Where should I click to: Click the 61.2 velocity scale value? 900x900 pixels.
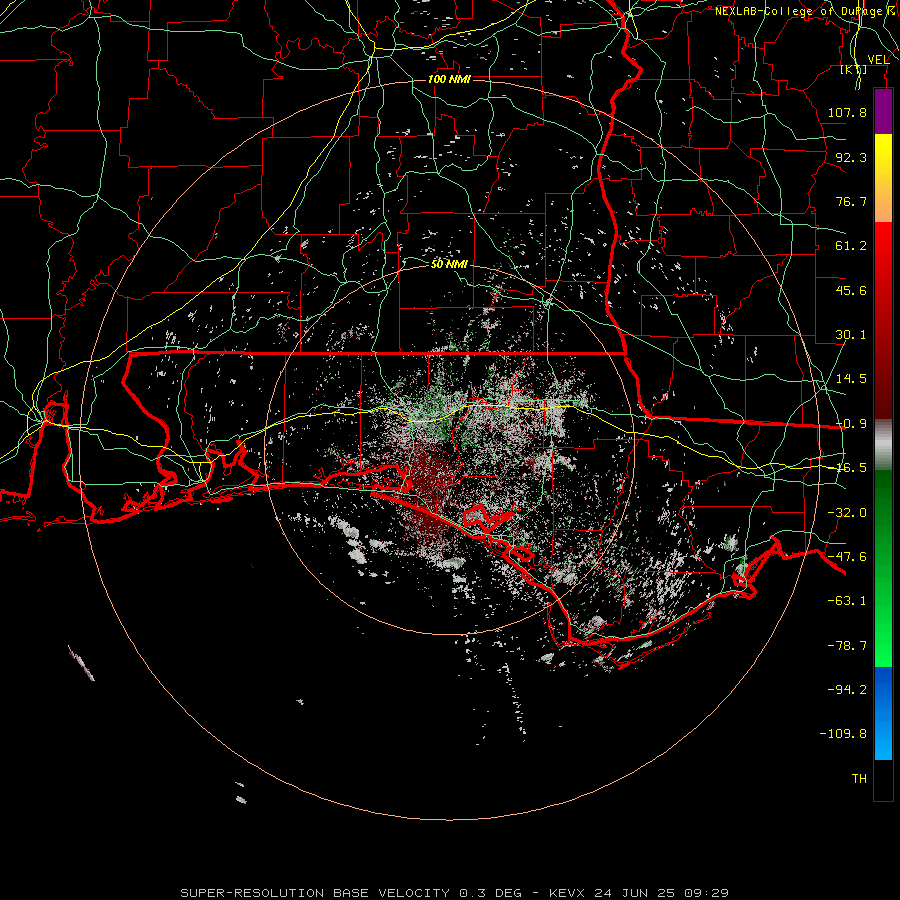point(851,246)
